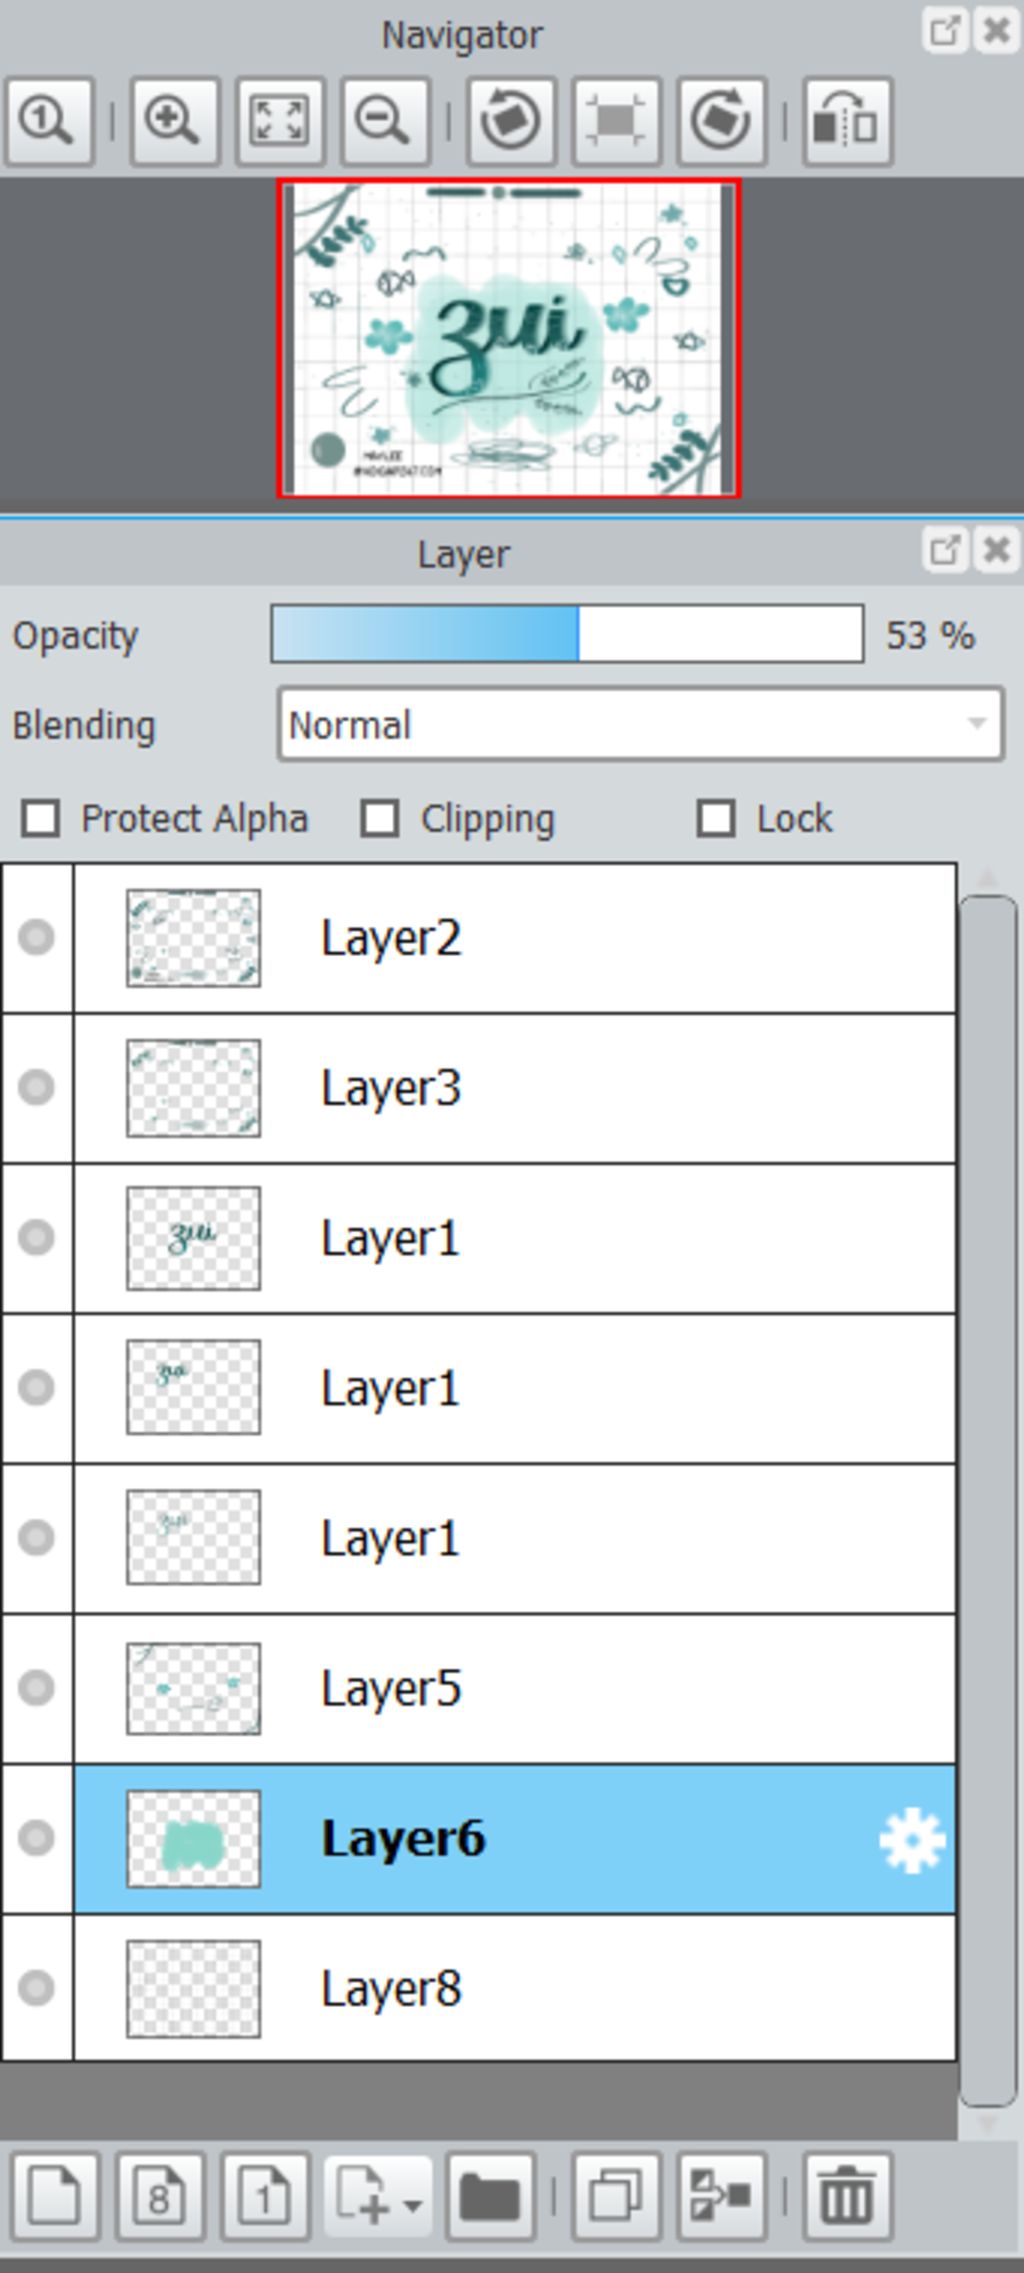Rotate canvas right in Navigator

(721, 121)
